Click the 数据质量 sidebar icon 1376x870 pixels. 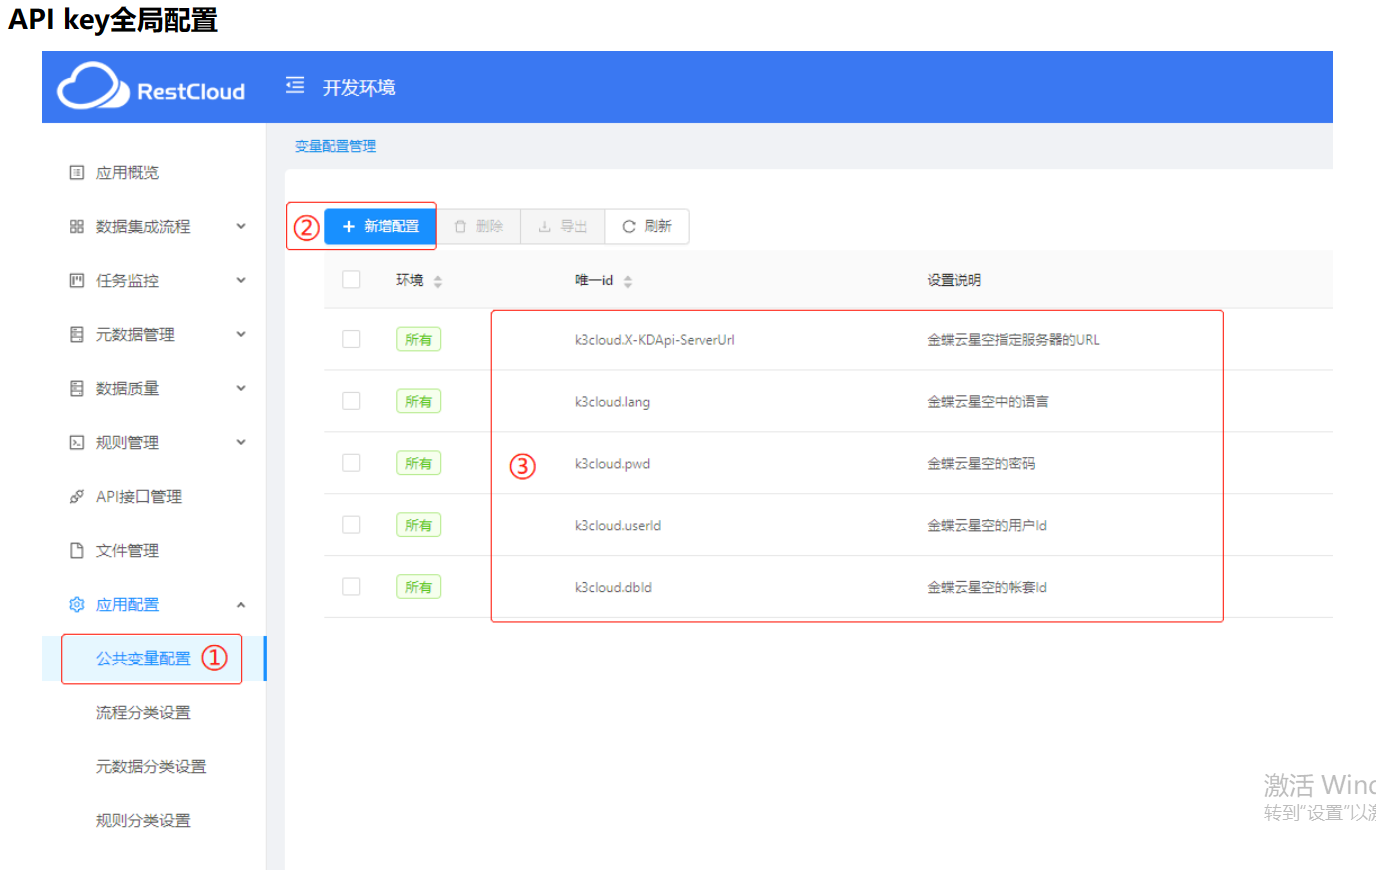(x=76, y=388)
